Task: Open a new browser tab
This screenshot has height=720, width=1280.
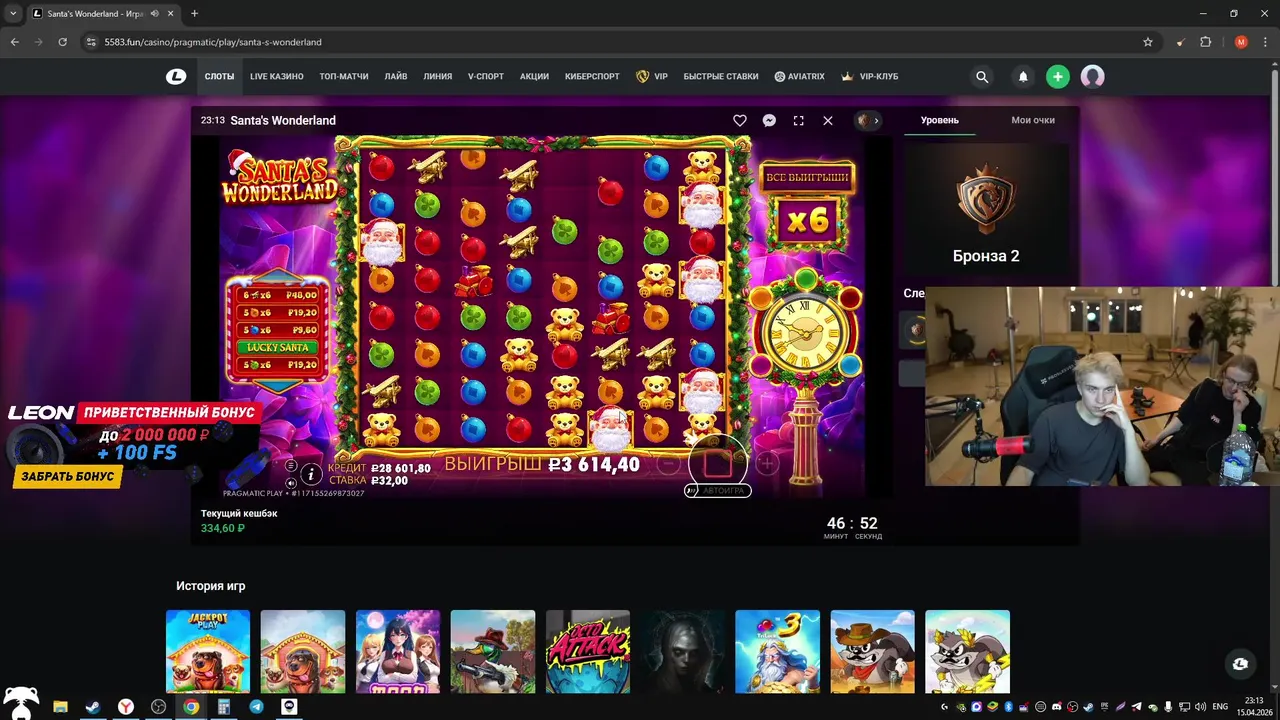Action: (194, 14)
